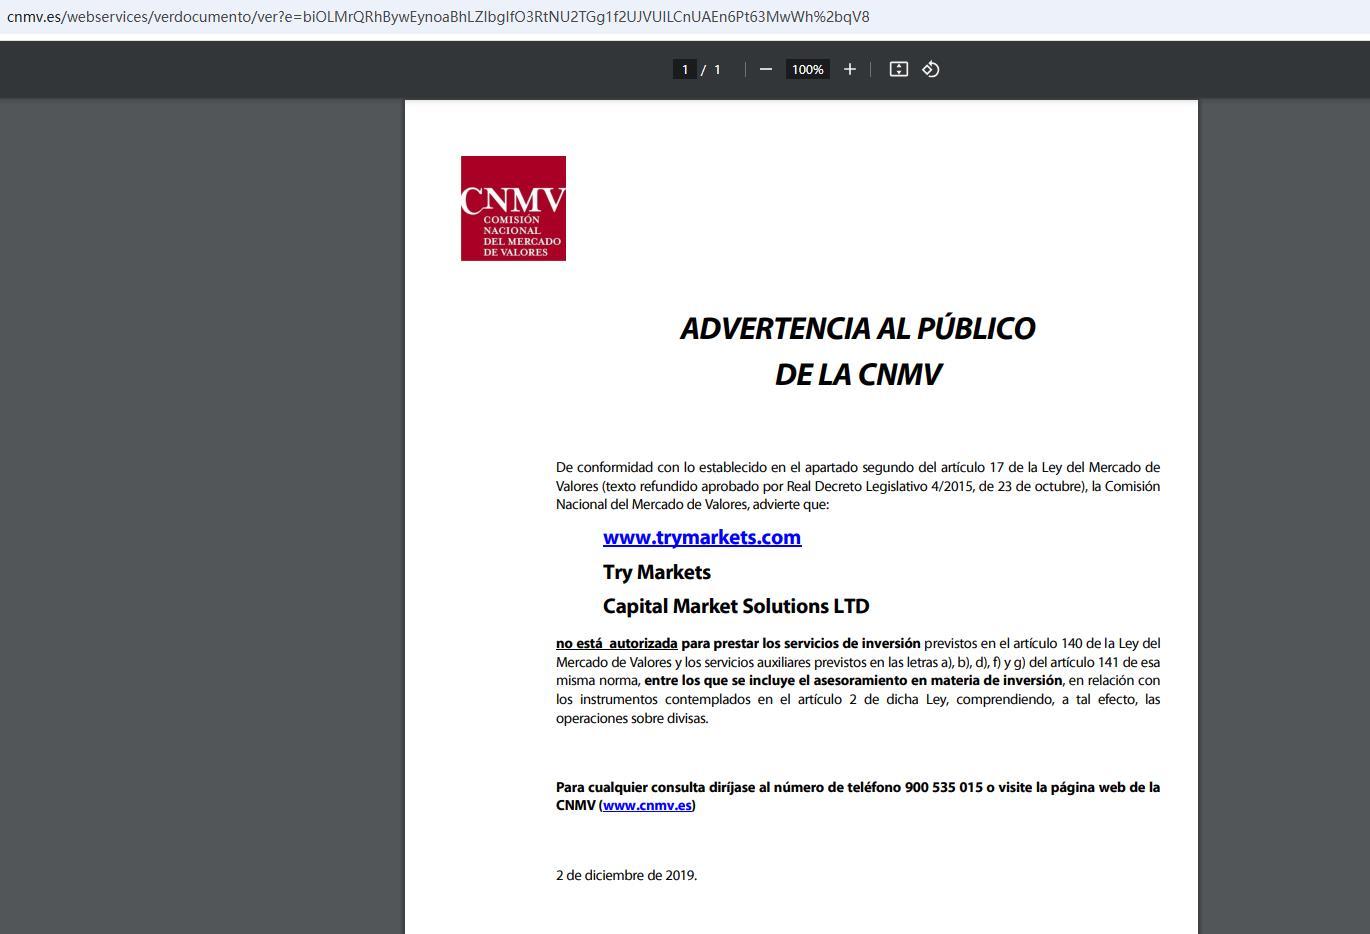The height and width of the screenshot is (934, 1370).
Task: Click the current page number field
Action: point(685,69)
